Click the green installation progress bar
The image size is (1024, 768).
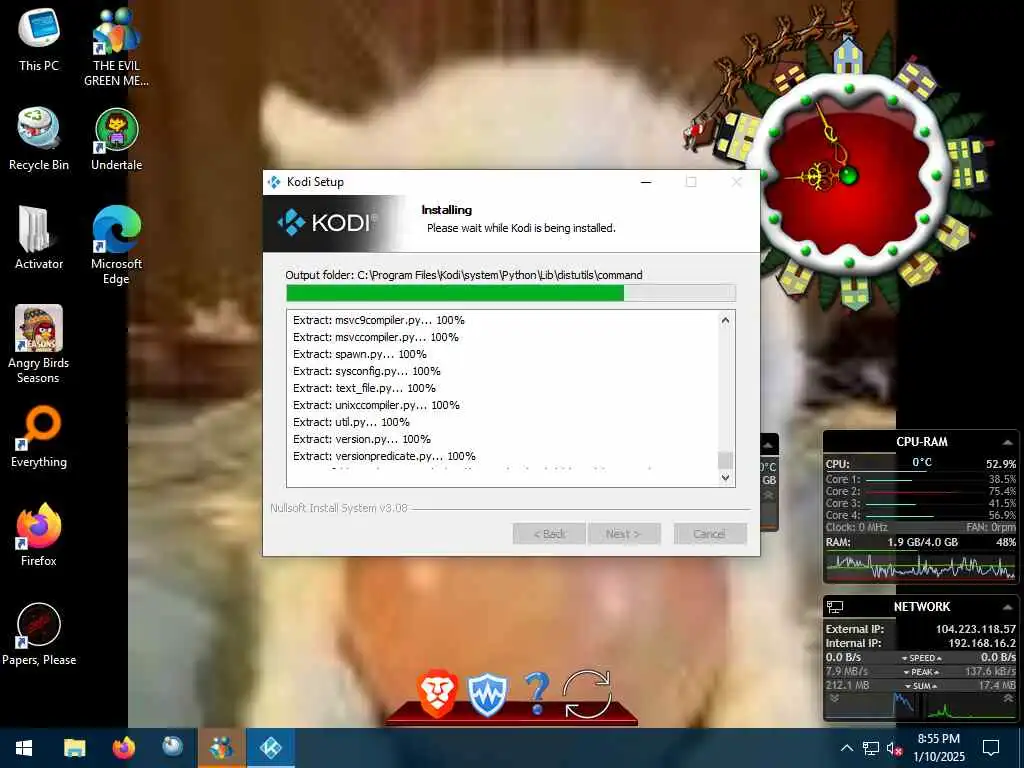click(x=511, y=293)
